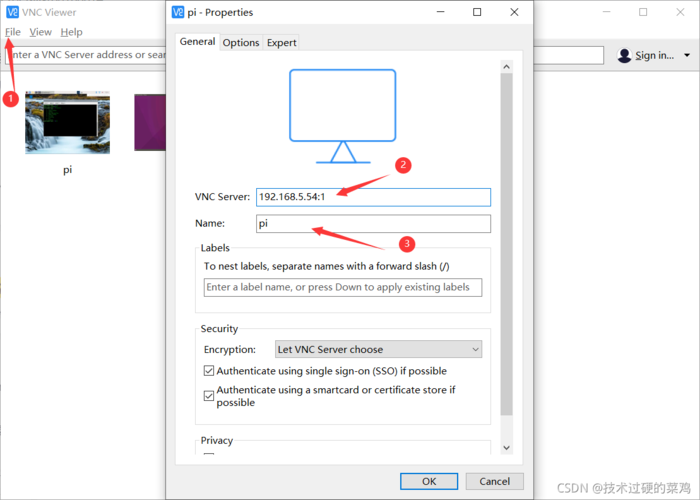
Task: Click the scroll down arrow in dialog
Action: point(506,447)
